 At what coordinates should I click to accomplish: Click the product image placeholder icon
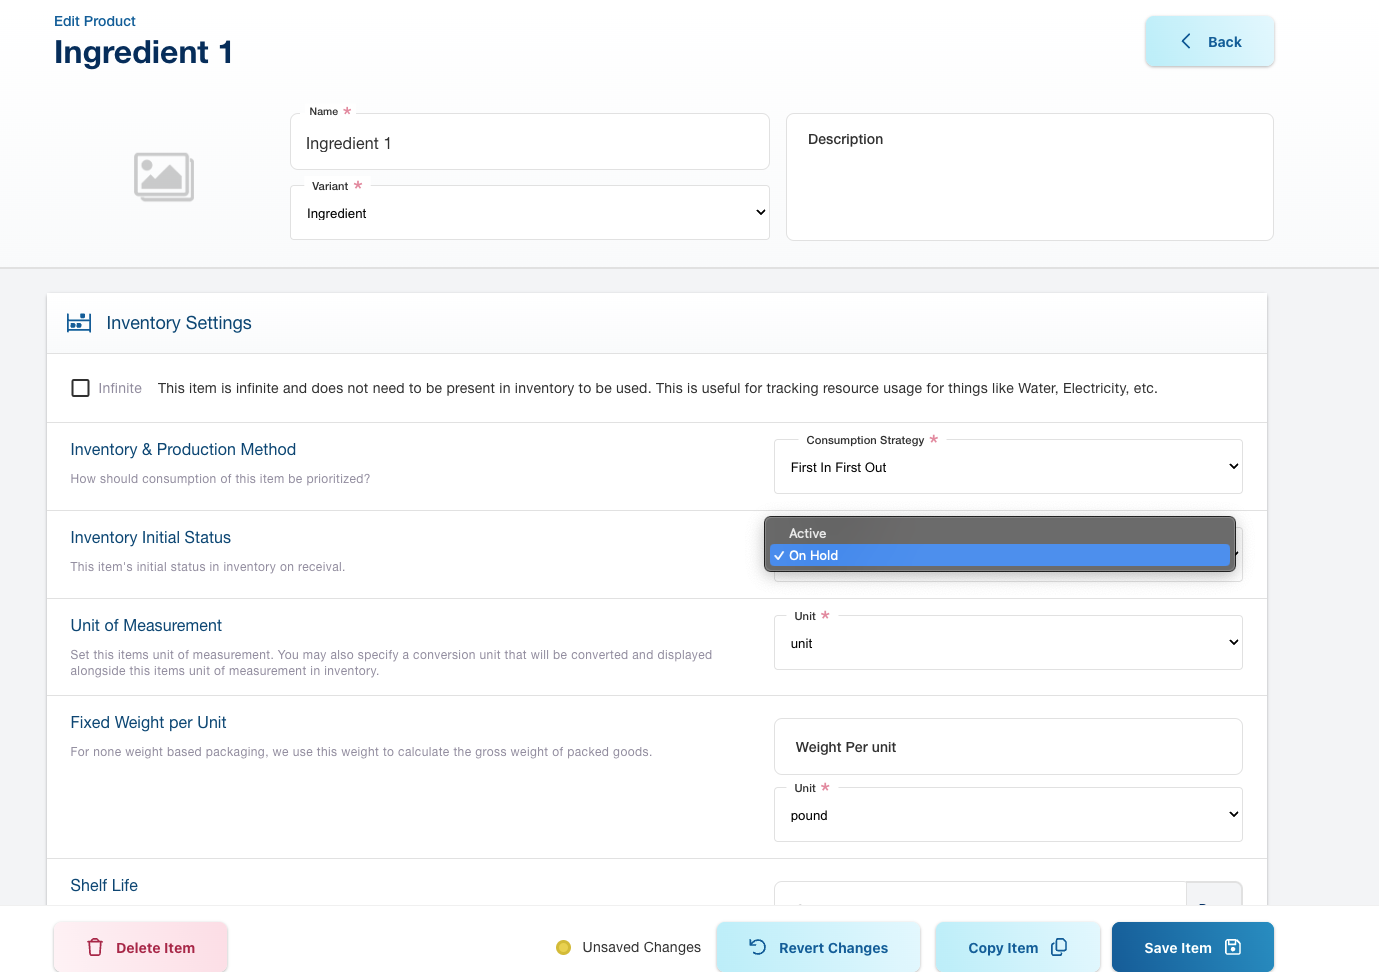(x=164, y=177)
